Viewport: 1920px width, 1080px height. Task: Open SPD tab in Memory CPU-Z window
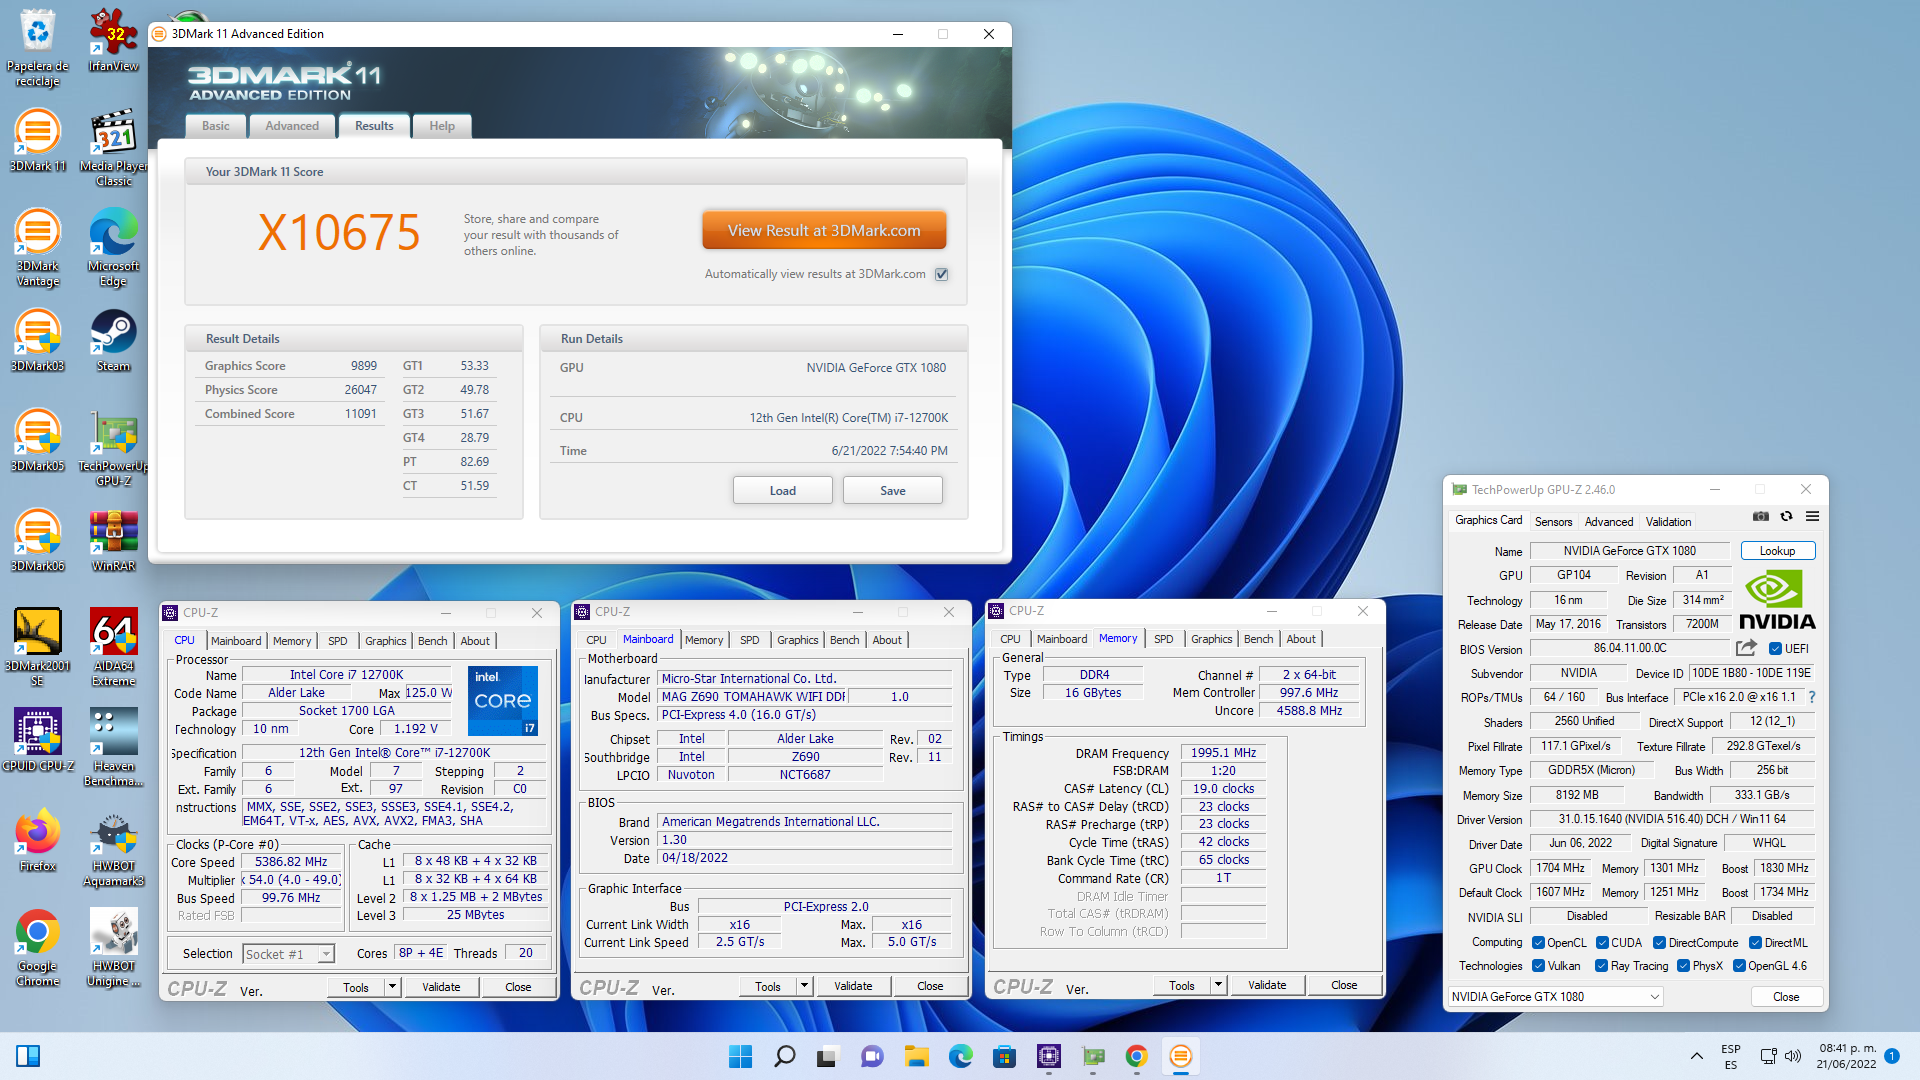tap(1164, 639)
